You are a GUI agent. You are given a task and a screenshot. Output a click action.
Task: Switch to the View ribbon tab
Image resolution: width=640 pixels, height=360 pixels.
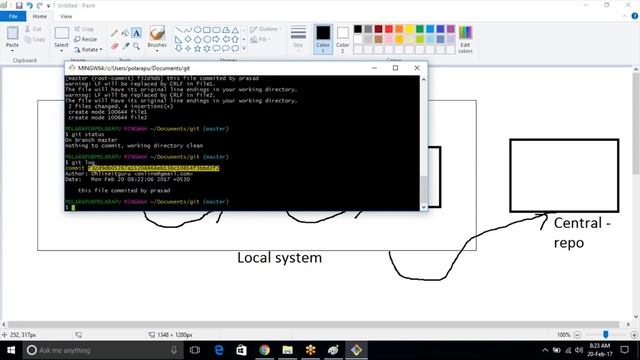(x=66, y=16)
